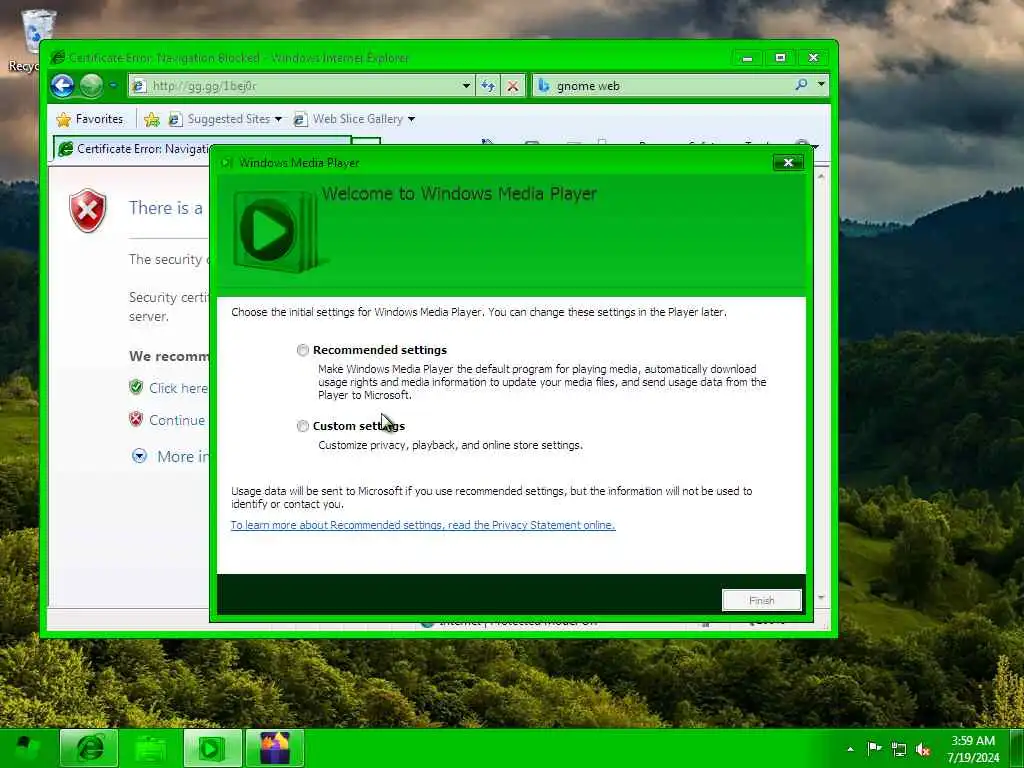Click the Back arrow in Internet Explorer
The image size is (1024, 768).
[63, 86]
